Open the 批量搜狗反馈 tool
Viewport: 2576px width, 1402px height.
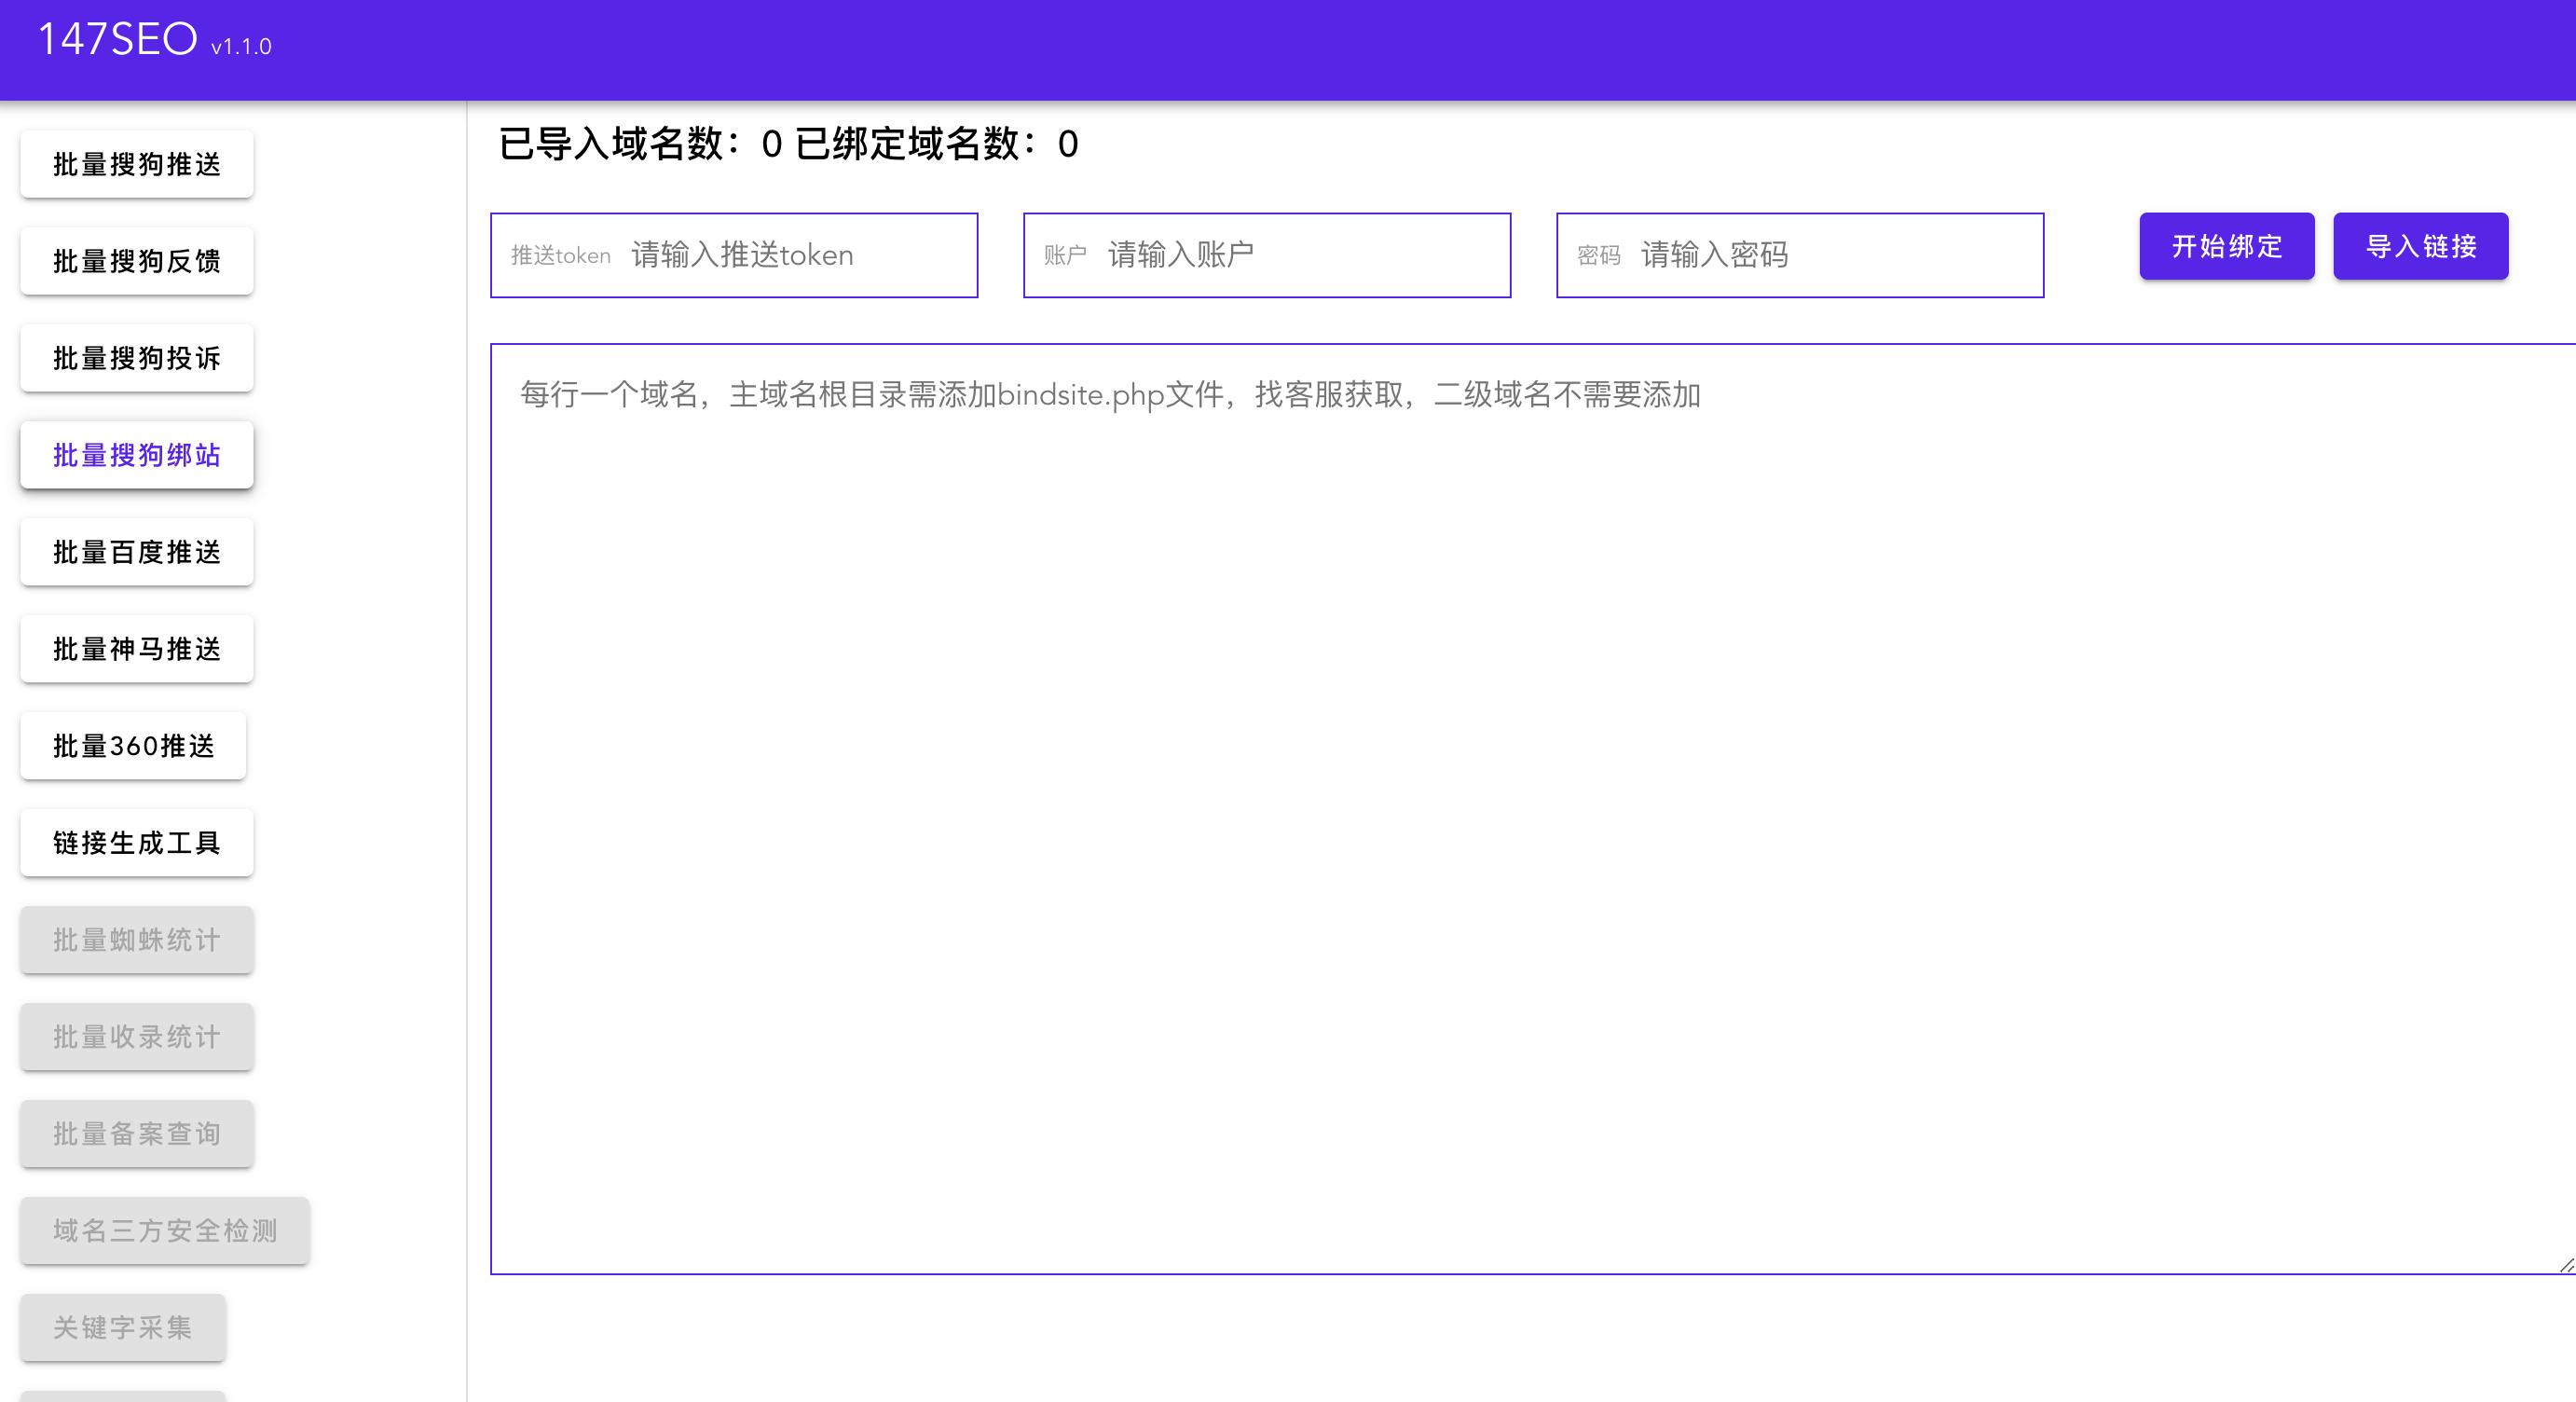point(136,260)
